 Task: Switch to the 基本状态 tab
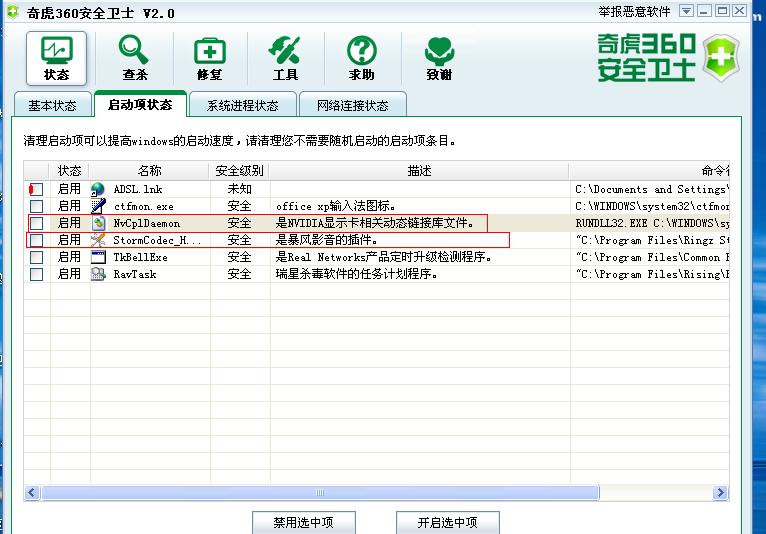click(53, 105)
